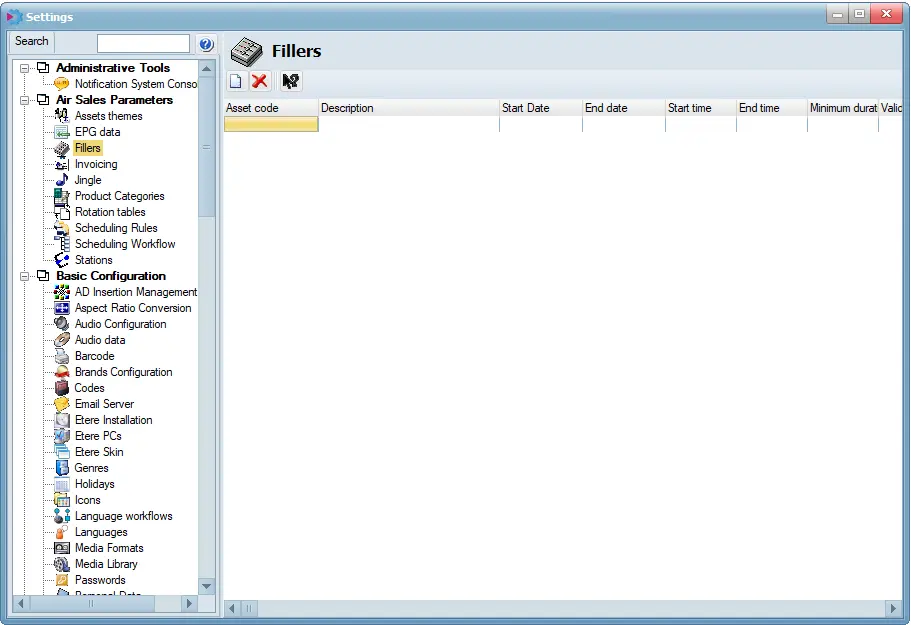The width and height of the screenshot is (911, 625).
Task: Collapse the Basic Configuration tree node
Action: pos(26,276)
